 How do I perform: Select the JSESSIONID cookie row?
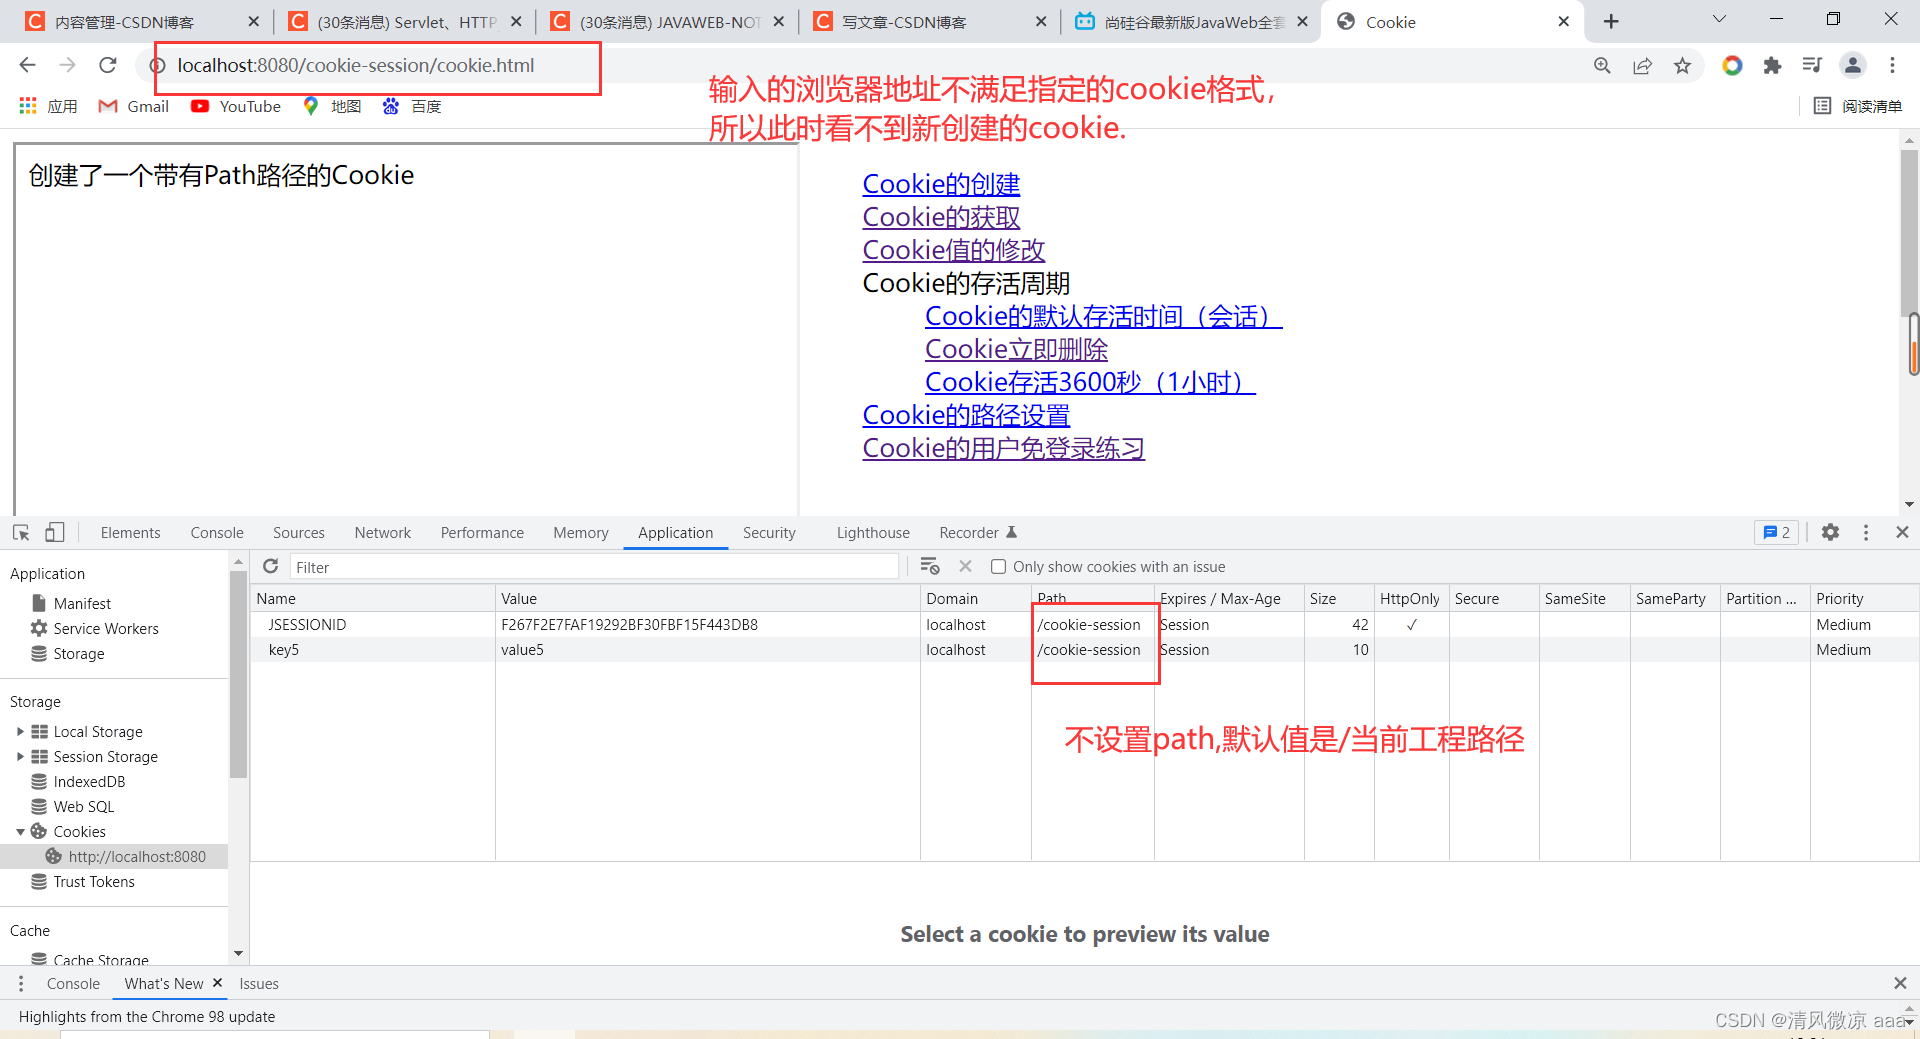(1084, 624)
